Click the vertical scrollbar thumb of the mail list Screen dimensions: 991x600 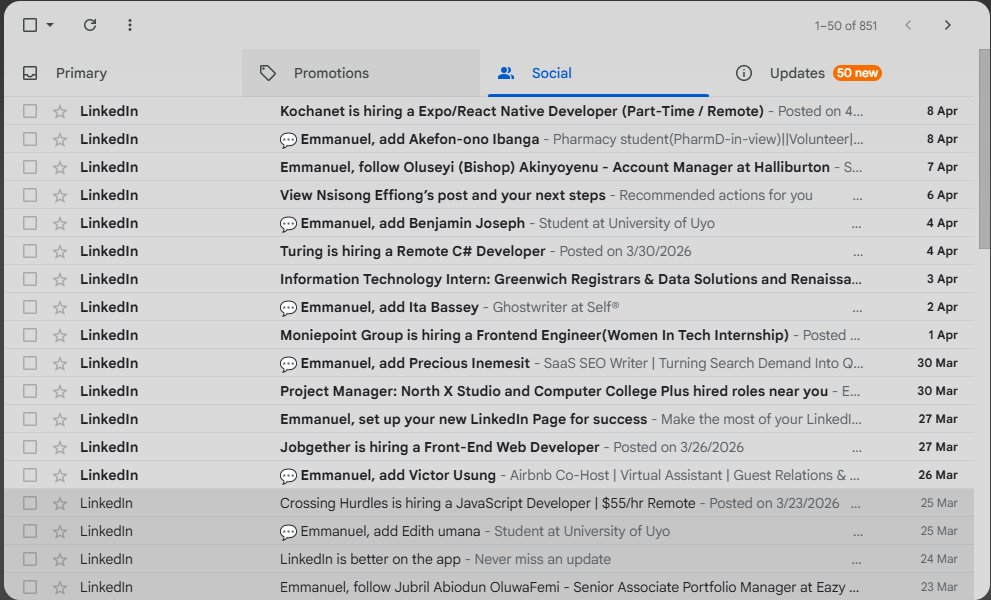[984, 149]
